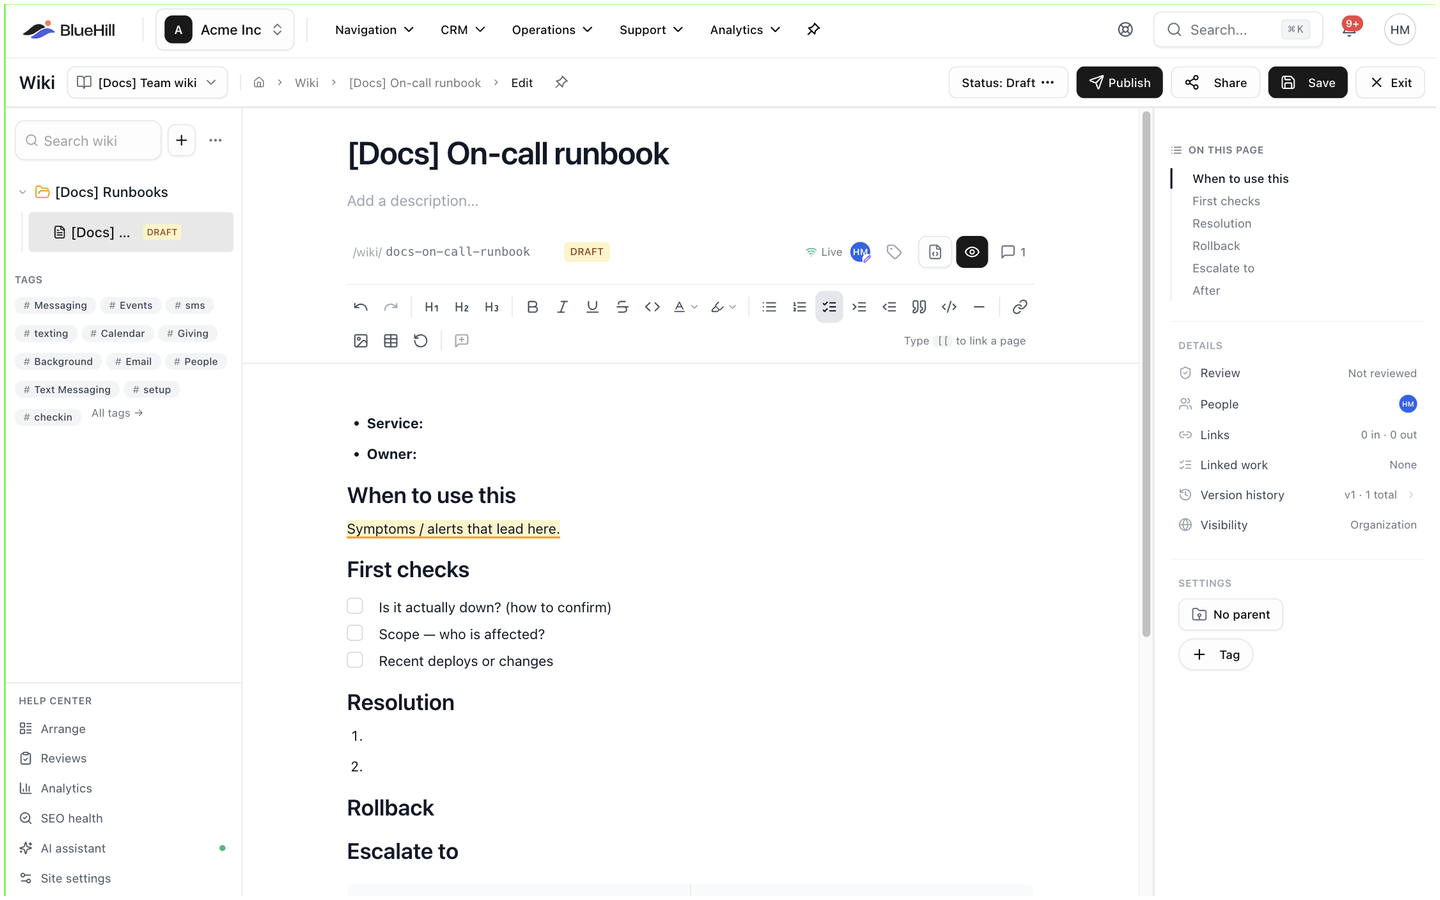Apply strikethrough formatting
This screenshot has width=1440, height=900.
[x=622, y=307]
